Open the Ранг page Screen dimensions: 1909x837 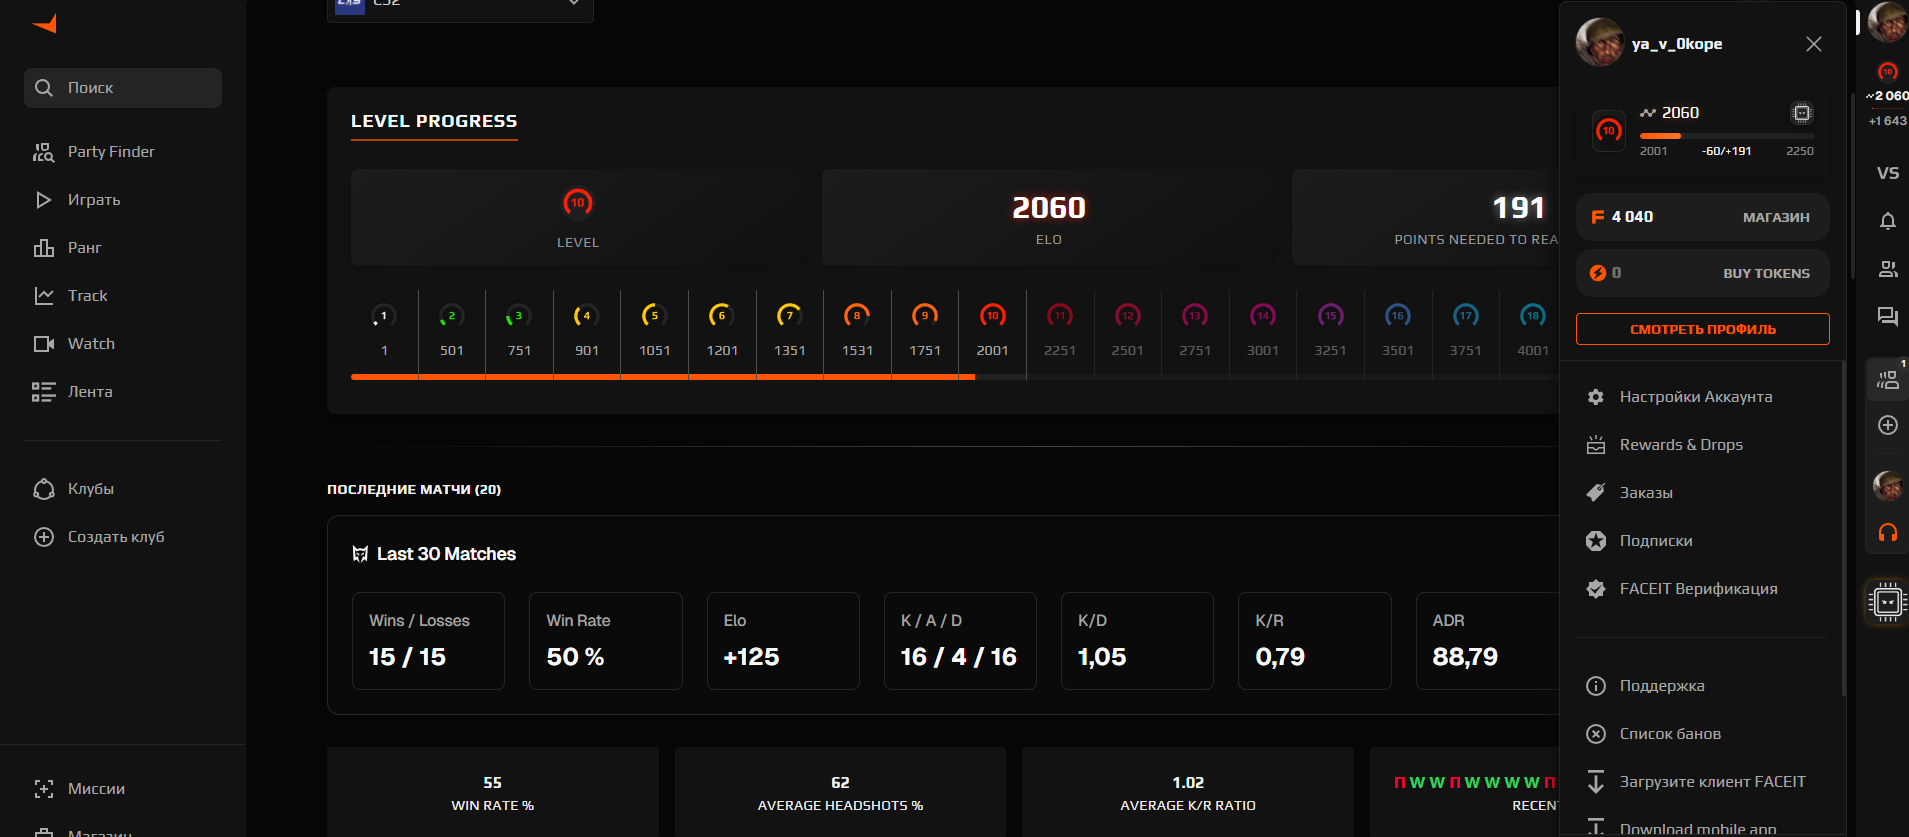tap(122, 248)
